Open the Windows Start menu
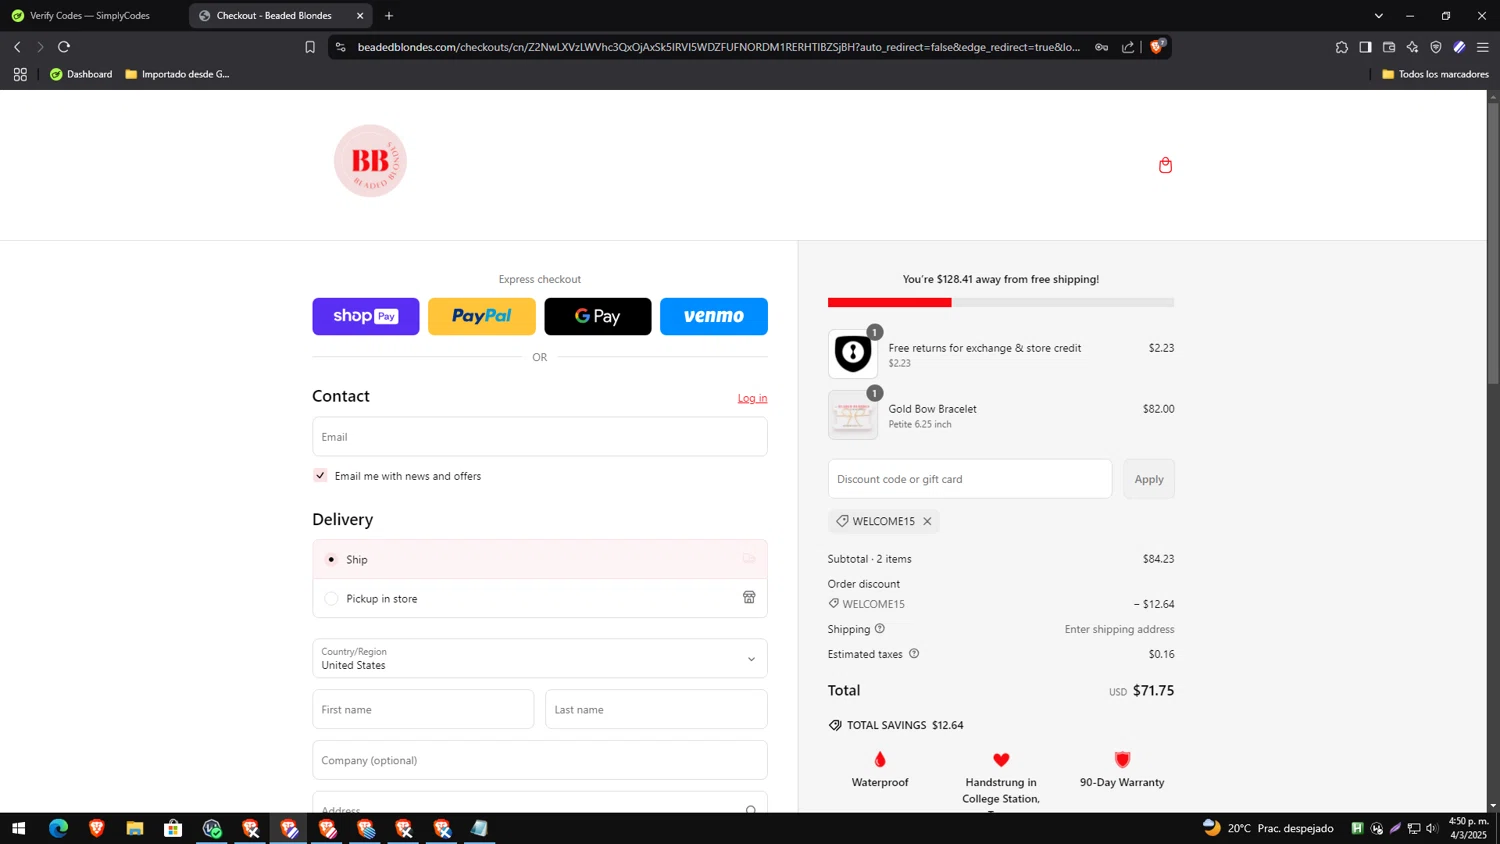Viewport: 1500px width, 844px height. click(x=18, y=828)
